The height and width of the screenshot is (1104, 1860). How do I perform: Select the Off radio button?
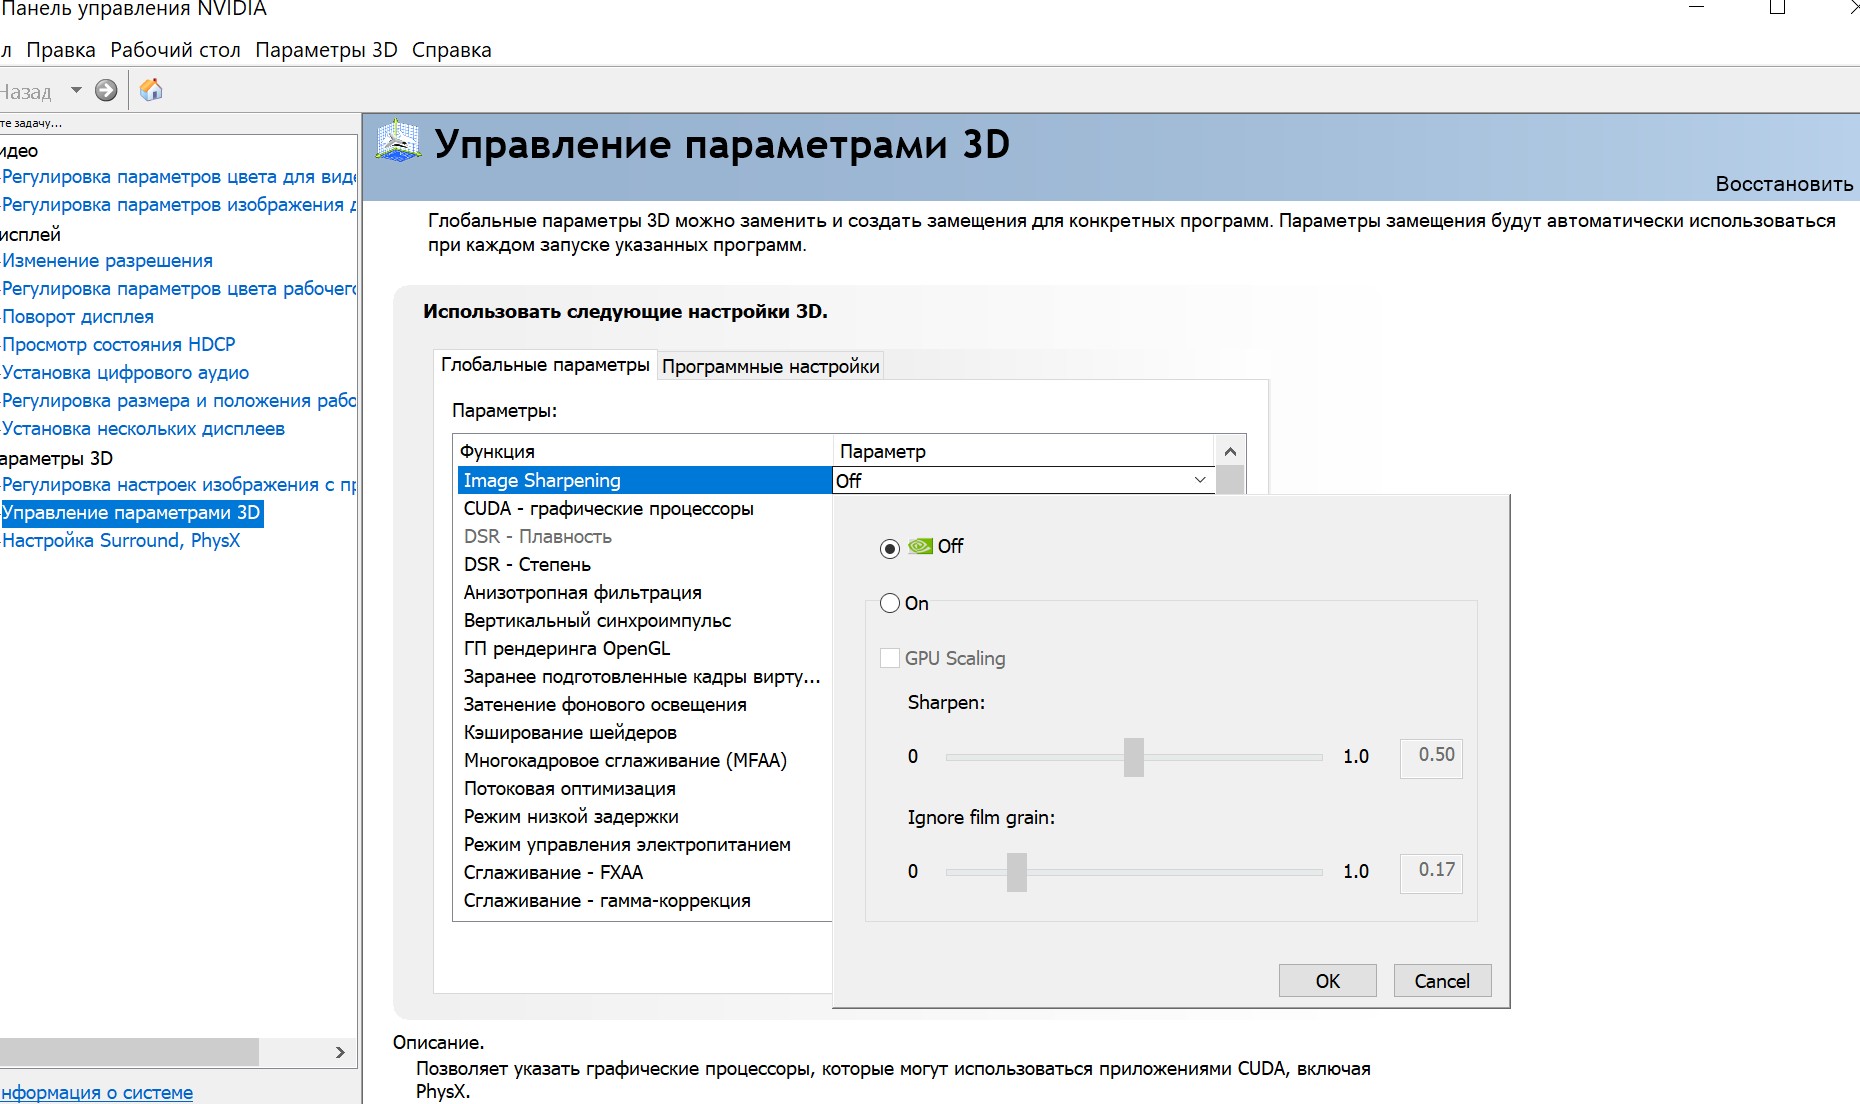[890, 548]
